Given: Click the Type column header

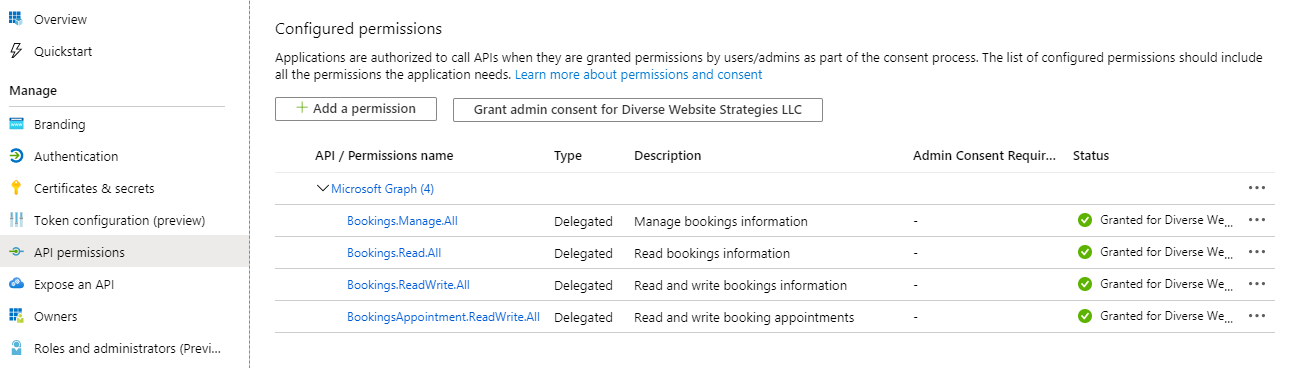Looking at the screenshot, I should click(x=568, y=156).
